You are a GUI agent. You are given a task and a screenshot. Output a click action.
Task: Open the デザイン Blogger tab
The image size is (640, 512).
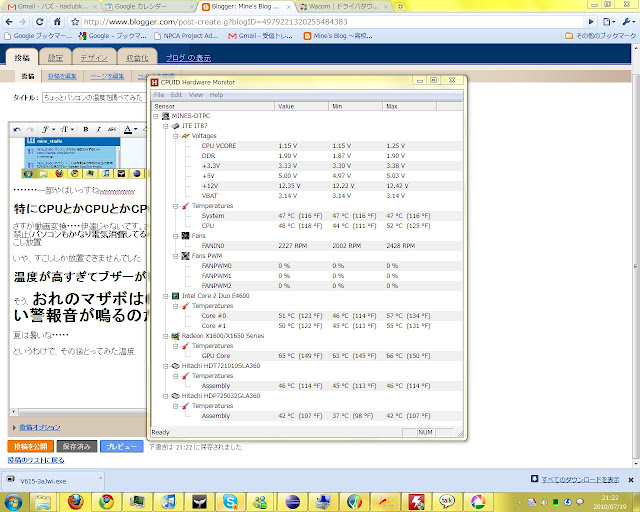click(x=94, y=58)
